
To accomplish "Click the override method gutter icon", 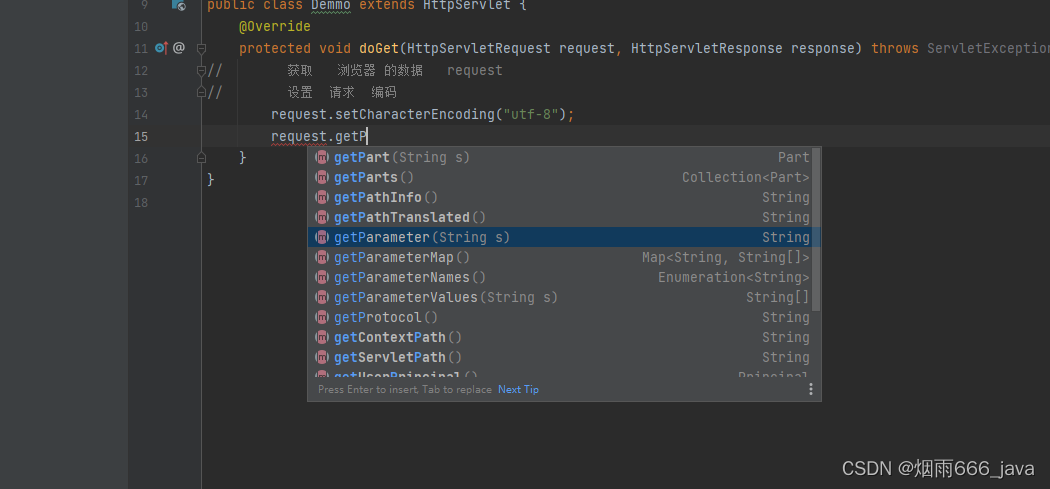I will pos(161,48).
